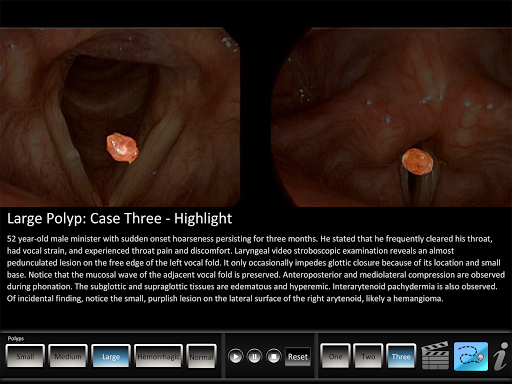Screen dimensions: 512x384
Task: Click the Large Polyp case title
Action: pyautogui.click(x=119, y=219)
